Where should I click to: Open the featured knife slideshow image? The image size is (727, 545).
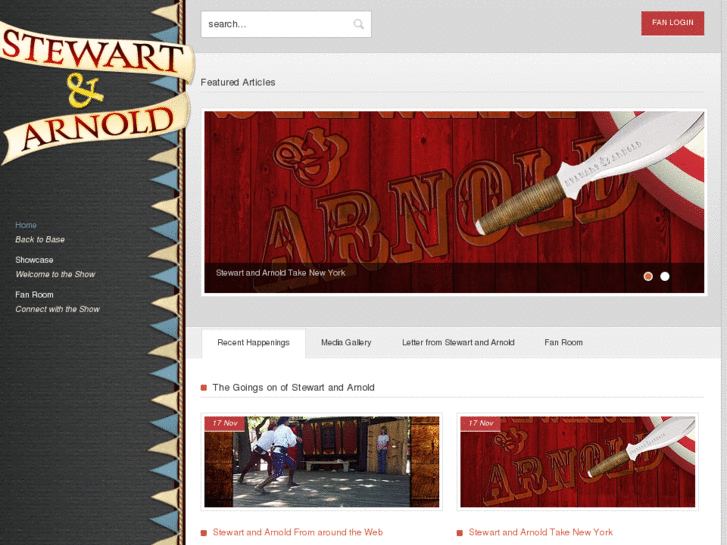454,202
